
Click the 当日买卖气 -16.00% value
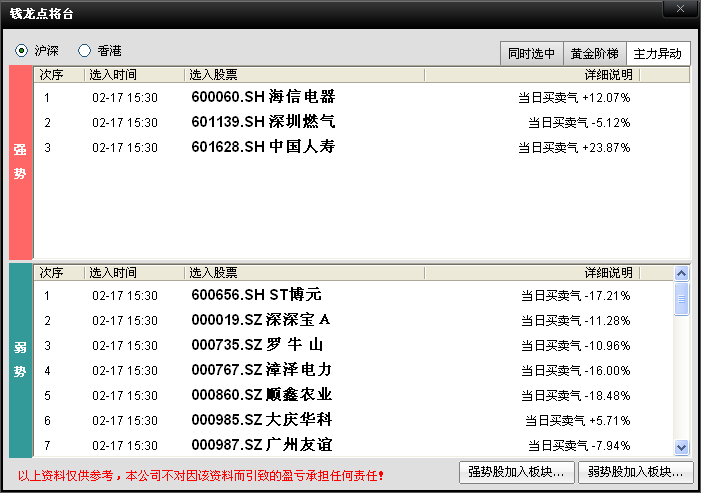pos(576,371)
